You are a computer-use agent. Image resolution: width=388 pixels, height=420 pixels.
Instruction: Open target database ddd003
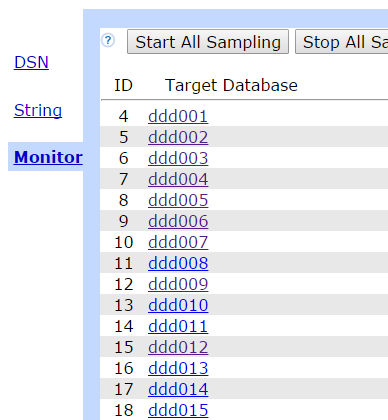click(178, 158)
